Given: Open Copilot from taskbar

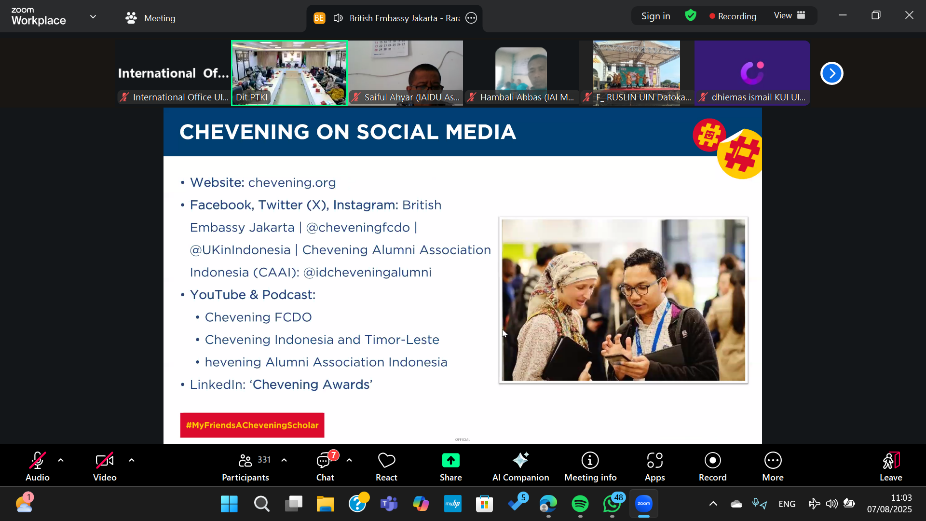Looking at the screenshot, I should 420,504.
